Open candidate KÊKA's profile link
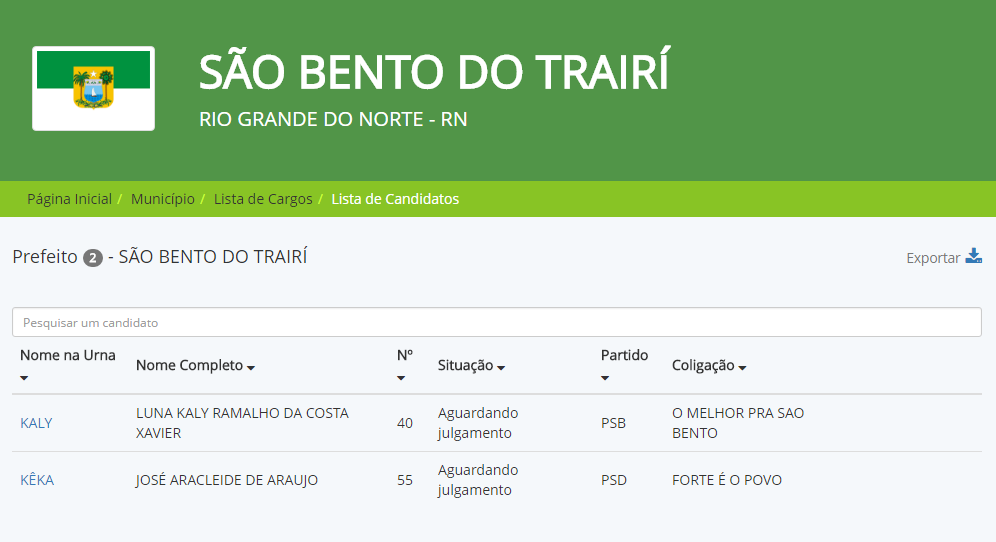This screenshot has width=996, height=542. (x=37, y=480)
